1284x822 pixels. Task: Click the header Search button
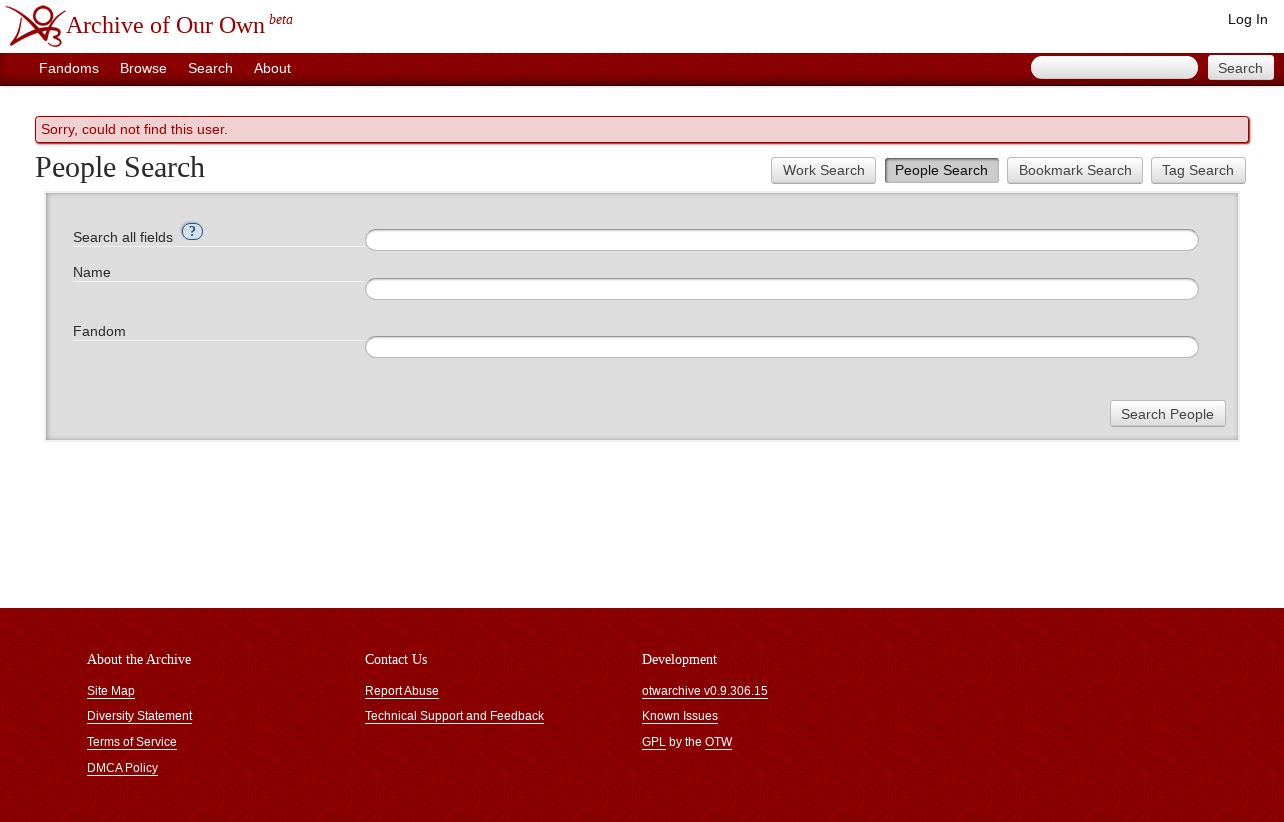point(1240,68)
